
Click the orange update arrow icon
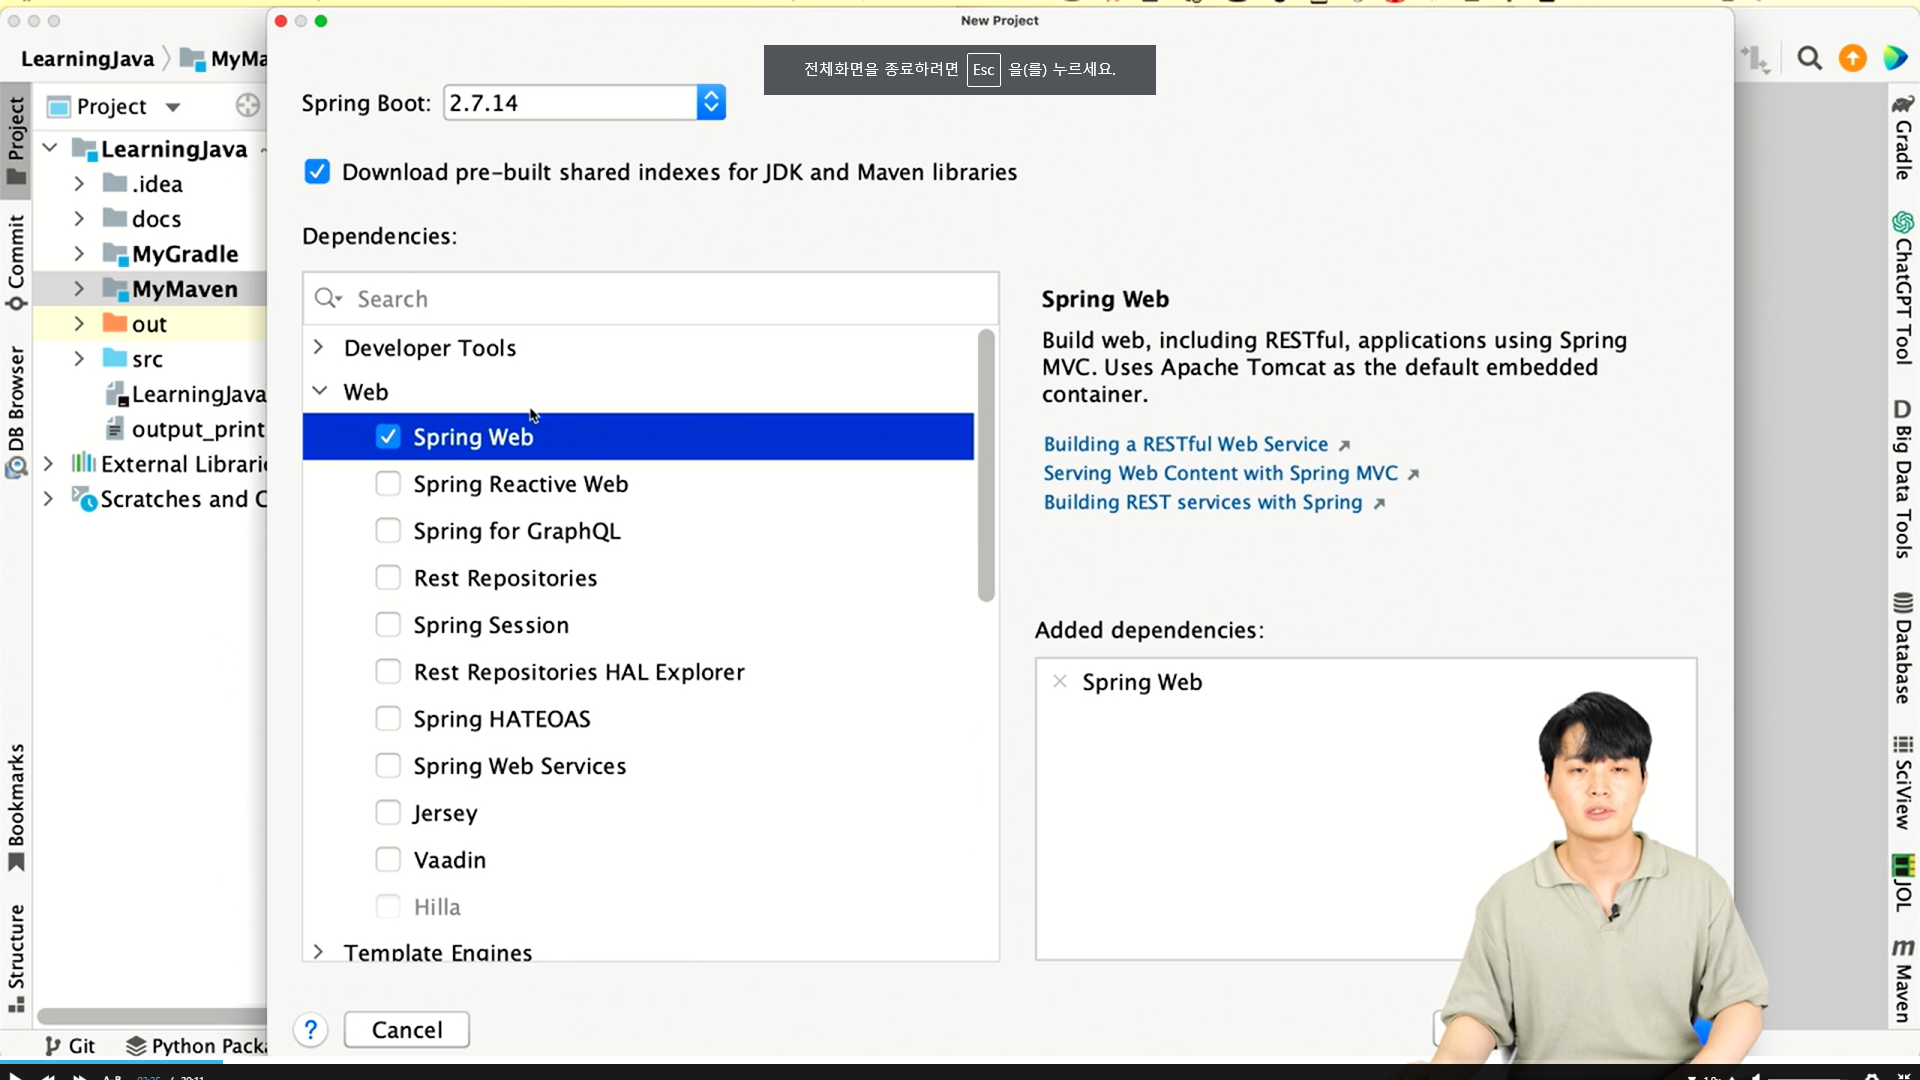(1853, 59)
